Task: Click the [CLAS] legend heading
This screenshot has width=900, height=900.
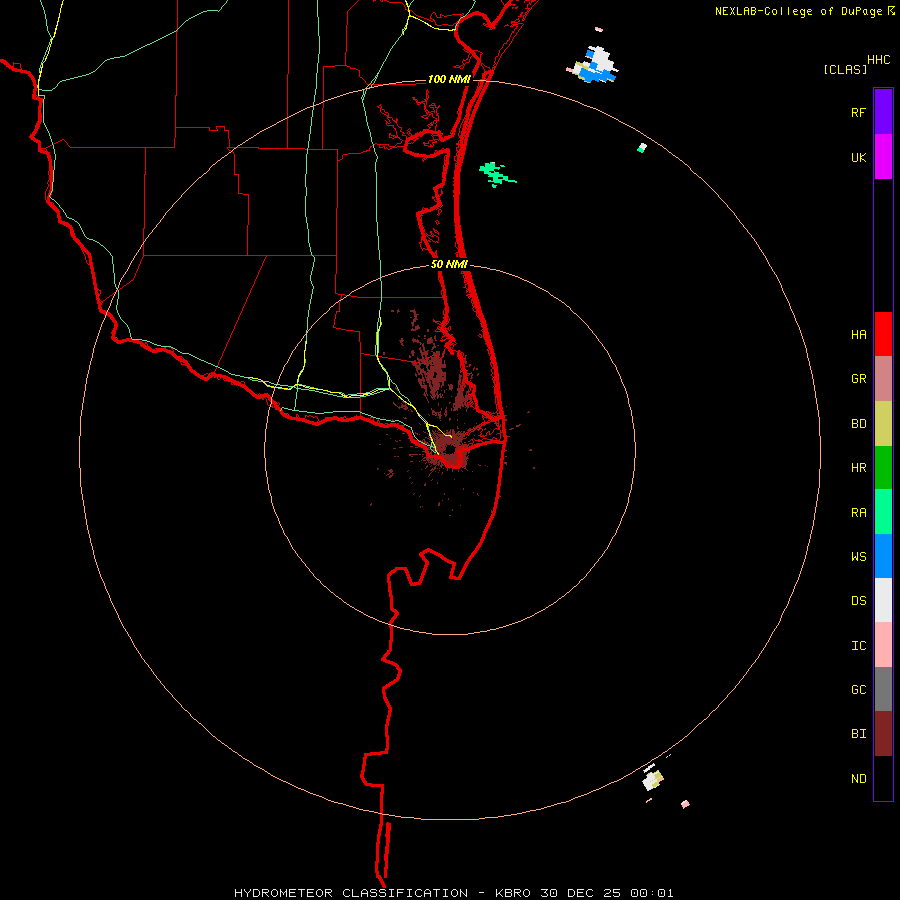Action: point(845,69)
